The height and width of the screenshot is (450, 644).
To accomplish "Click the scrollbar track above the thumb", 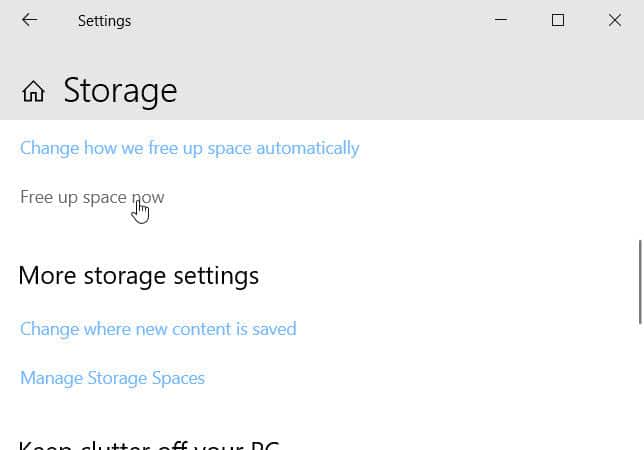I will pyautogui.click(x=640, y=181).
